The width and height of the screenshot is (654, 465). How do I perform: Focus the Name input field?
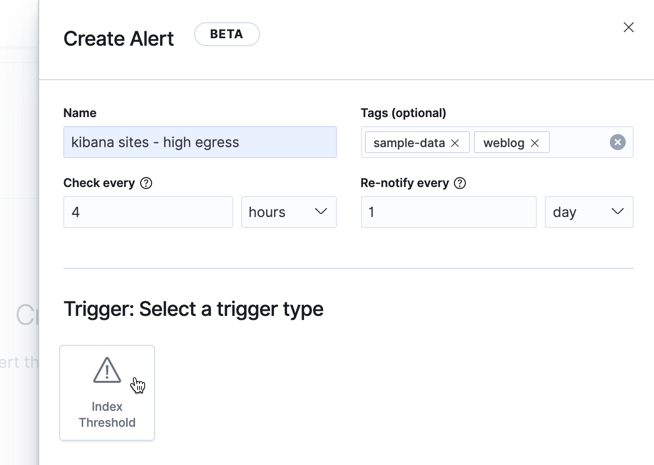coord(200,142)
